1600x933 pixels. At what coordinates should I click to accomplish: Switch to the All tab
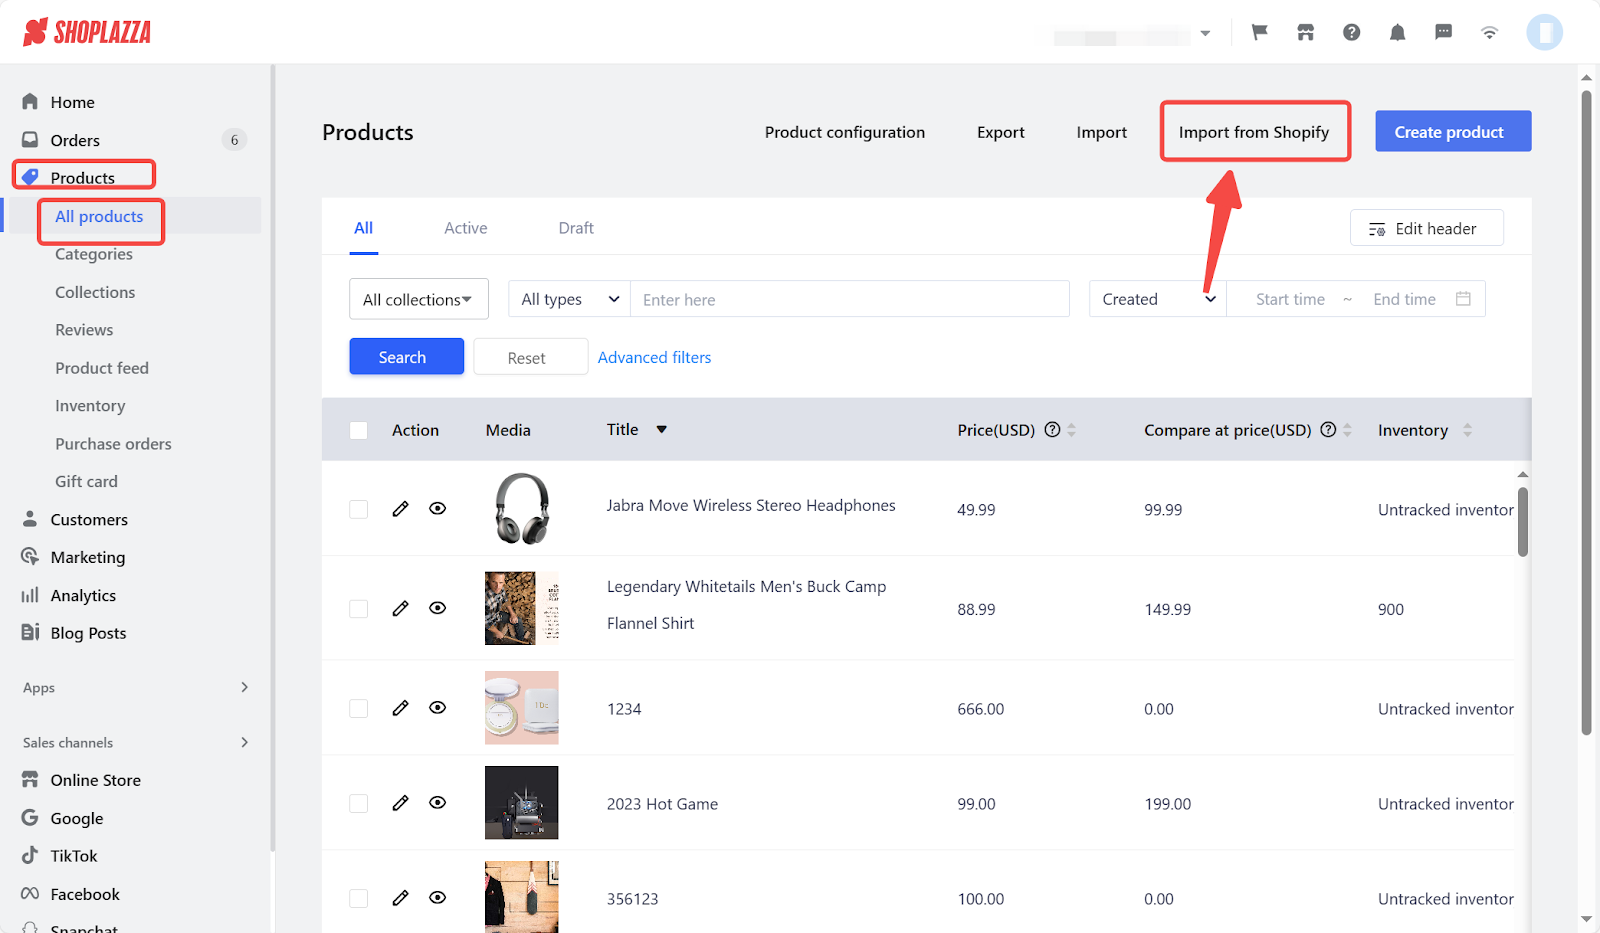364,228
